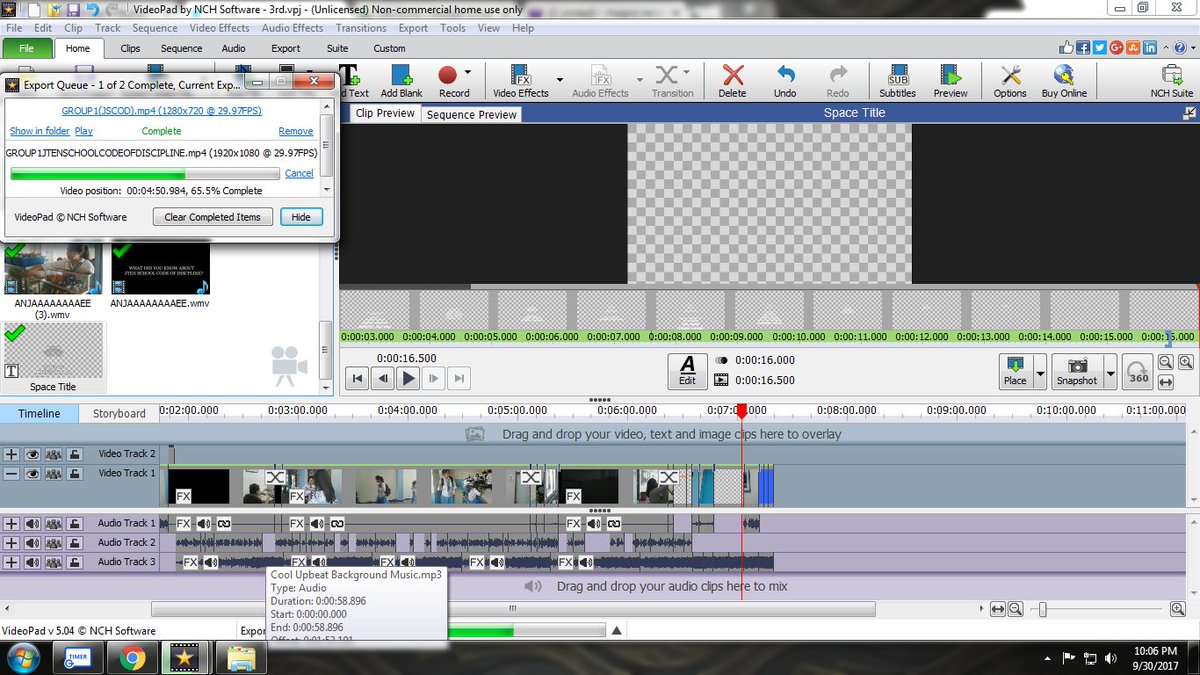Image resolution: width=1200 pixels, height=675 pixels.
Task: Click the LinkedIn share icon
Action: click(x=1151, y=47)
